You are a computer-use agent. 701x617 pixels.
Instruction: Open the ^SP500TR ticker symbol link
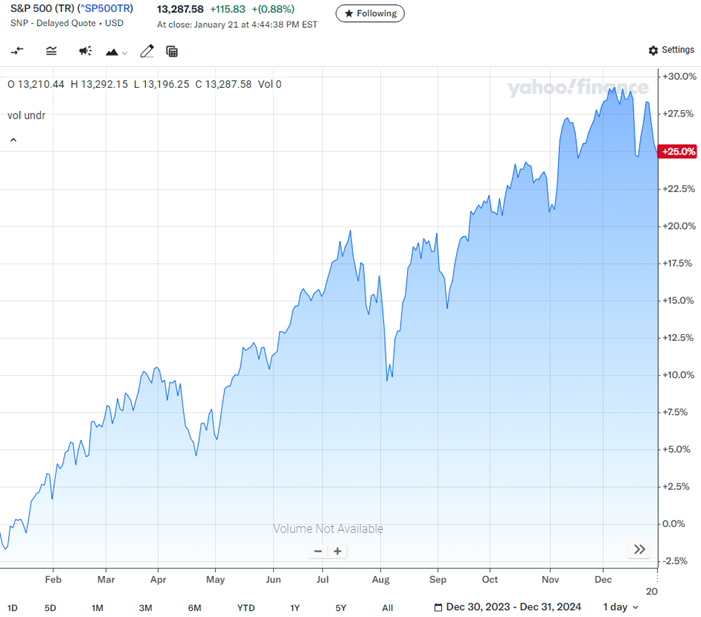click(x=105, y=8)
